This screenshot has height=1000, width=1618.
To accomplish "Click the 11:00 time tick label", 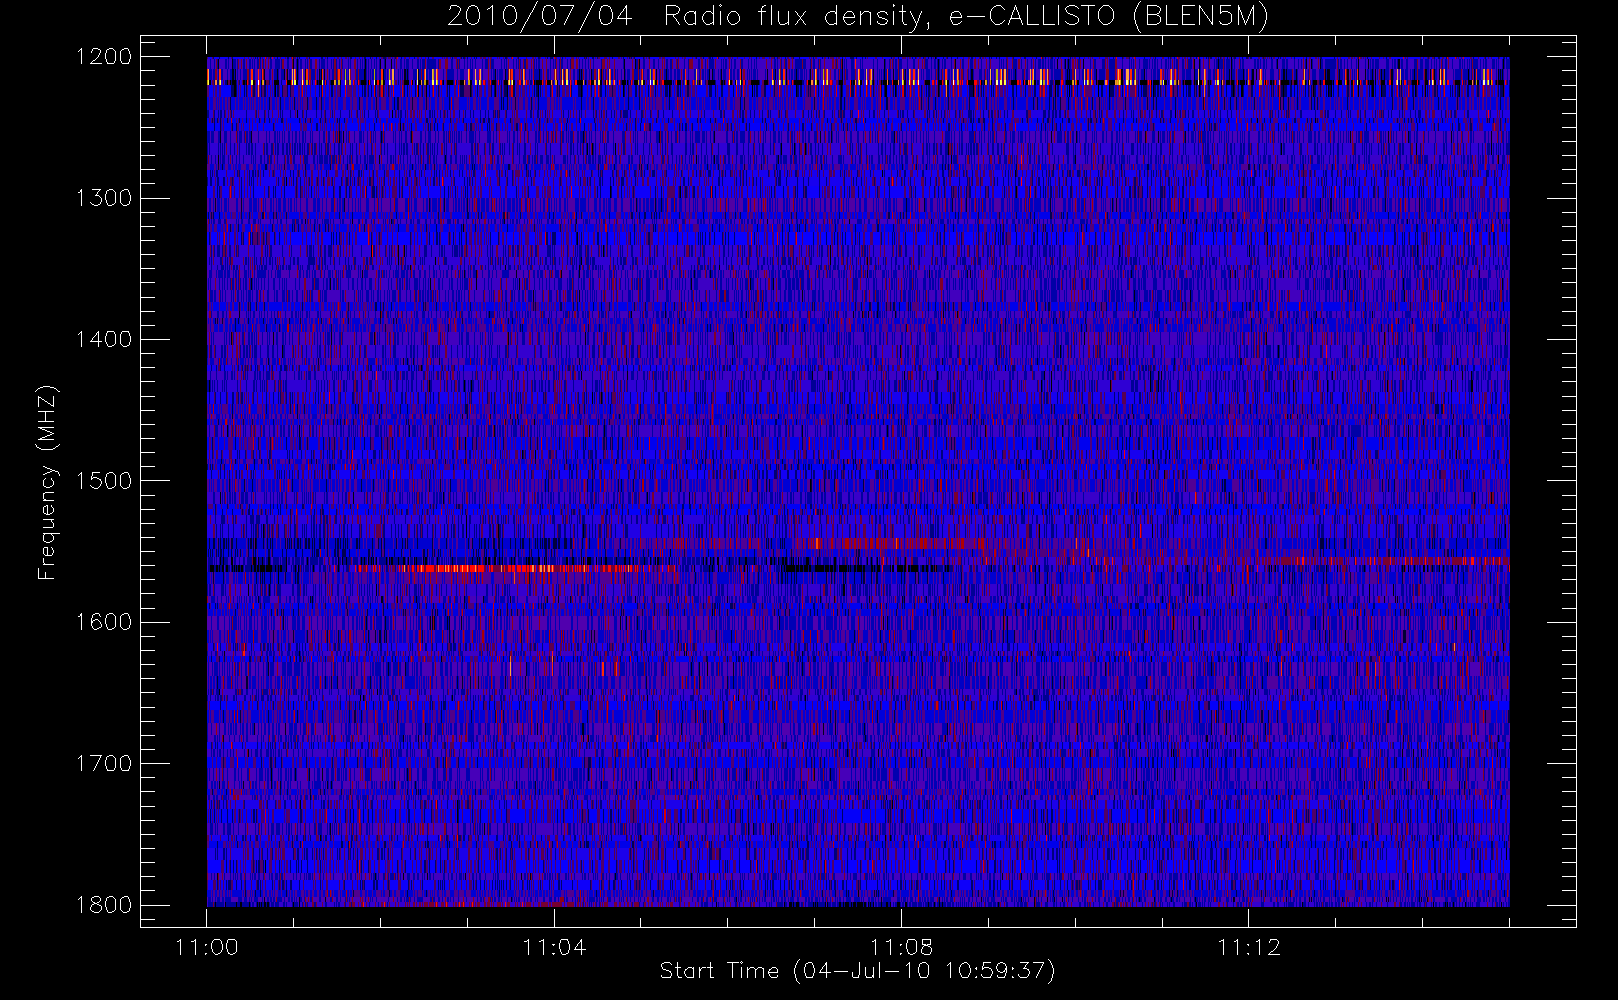I will (207, 947).
